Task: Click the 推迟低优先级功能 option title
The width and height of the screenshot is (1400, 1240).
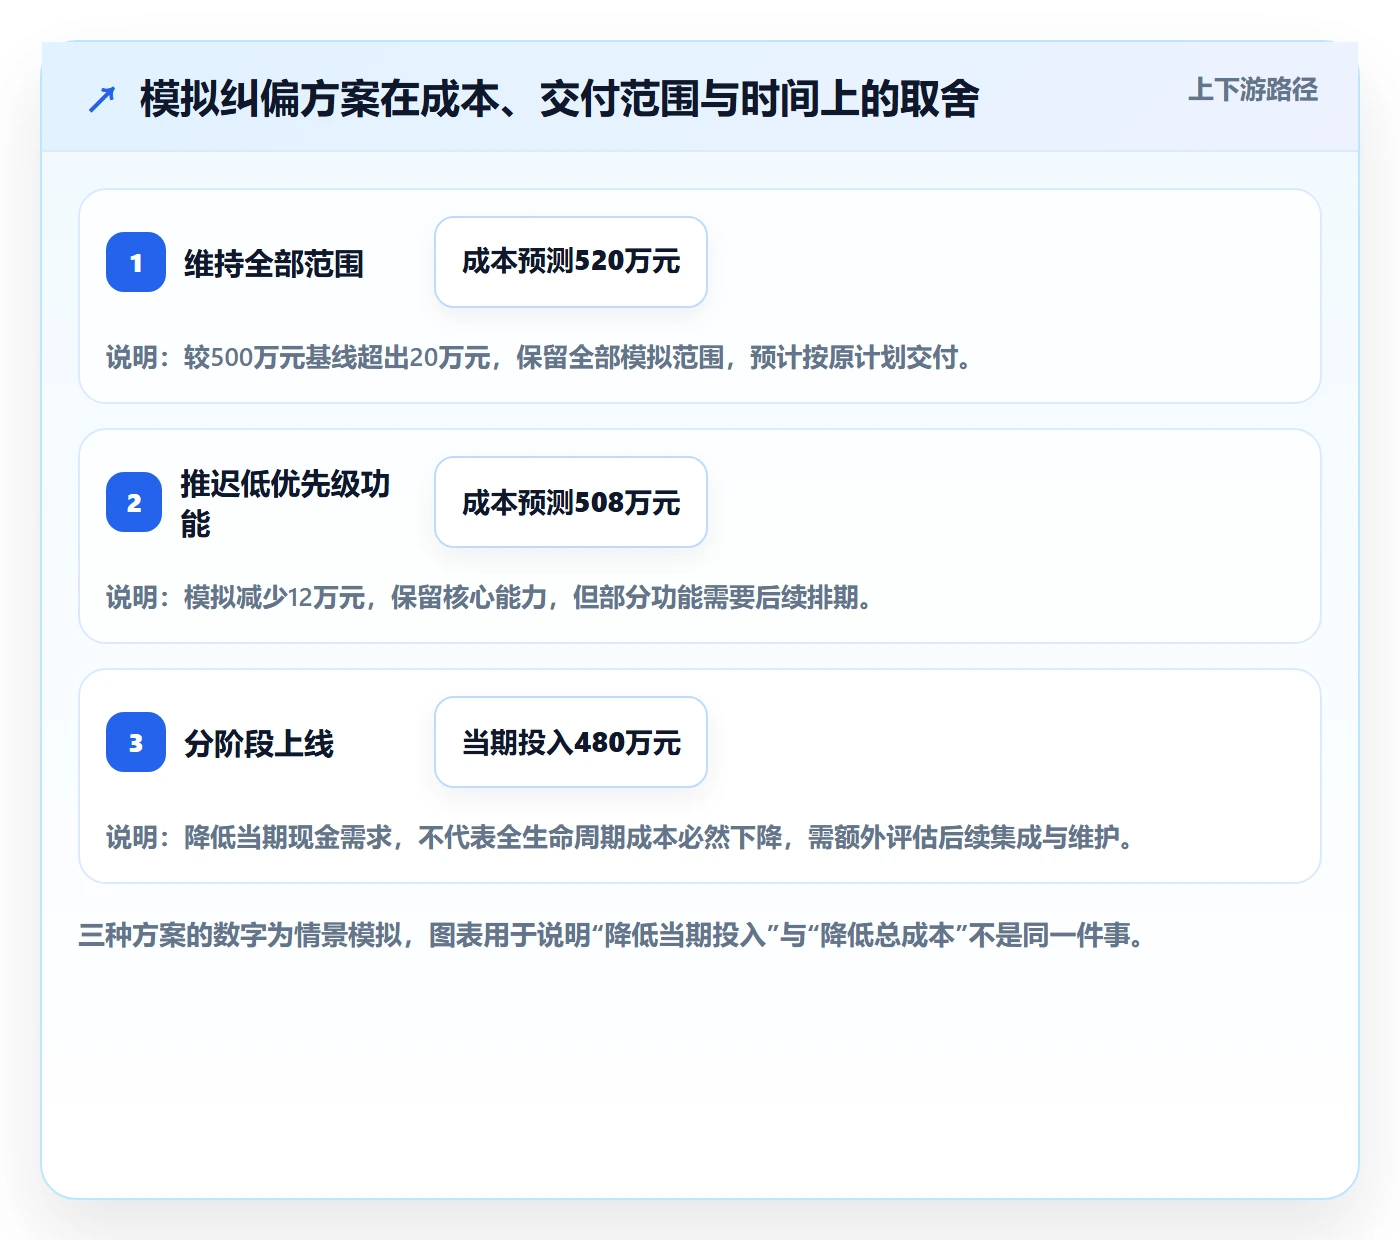Action: coord(285,503)
